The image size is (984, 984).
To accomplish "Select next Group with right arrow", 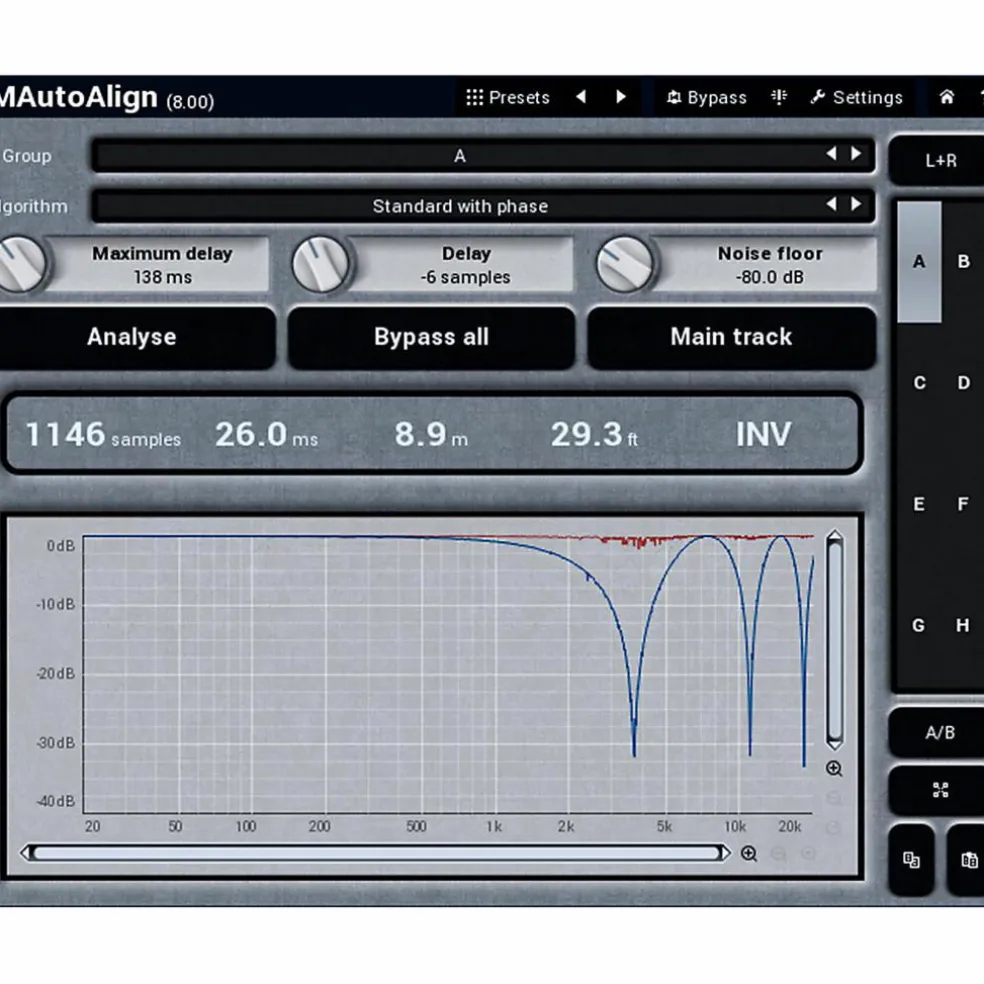I will tap(856, 154).
